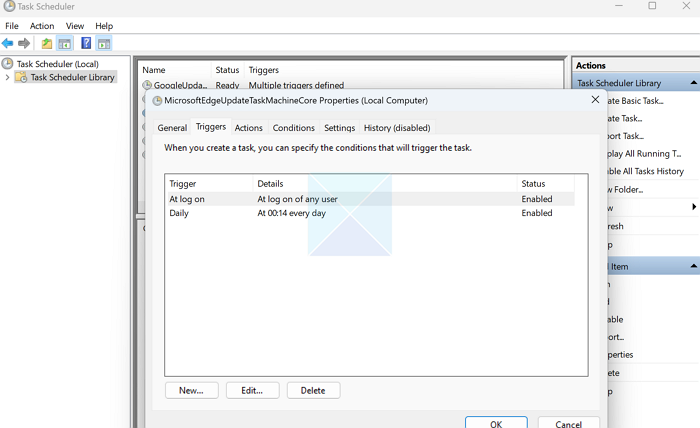Click 'At 00:14 every day' details cell
Image resolution: width=700 pixels, height=428 pixels.
292,213
